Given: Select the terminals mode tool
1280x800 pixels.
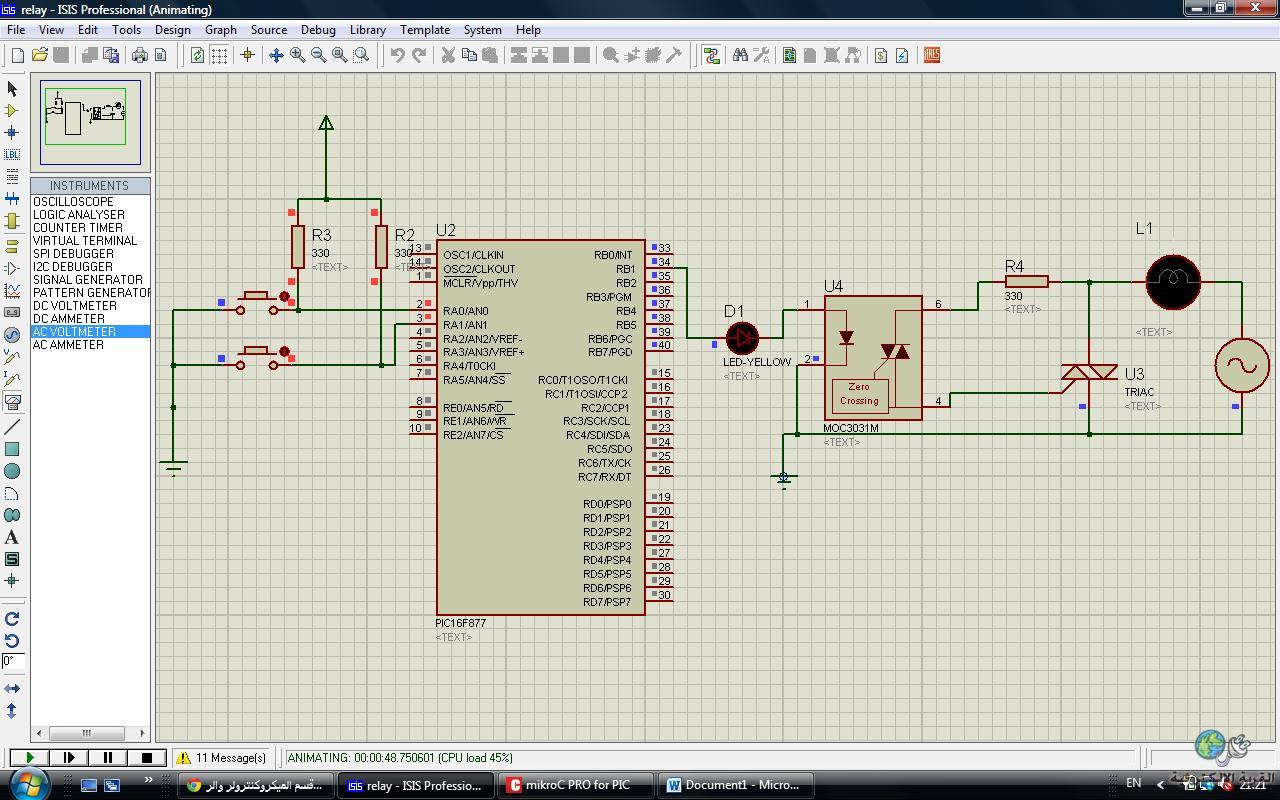Looking at the screenshot, I should (x=12, y=246).
